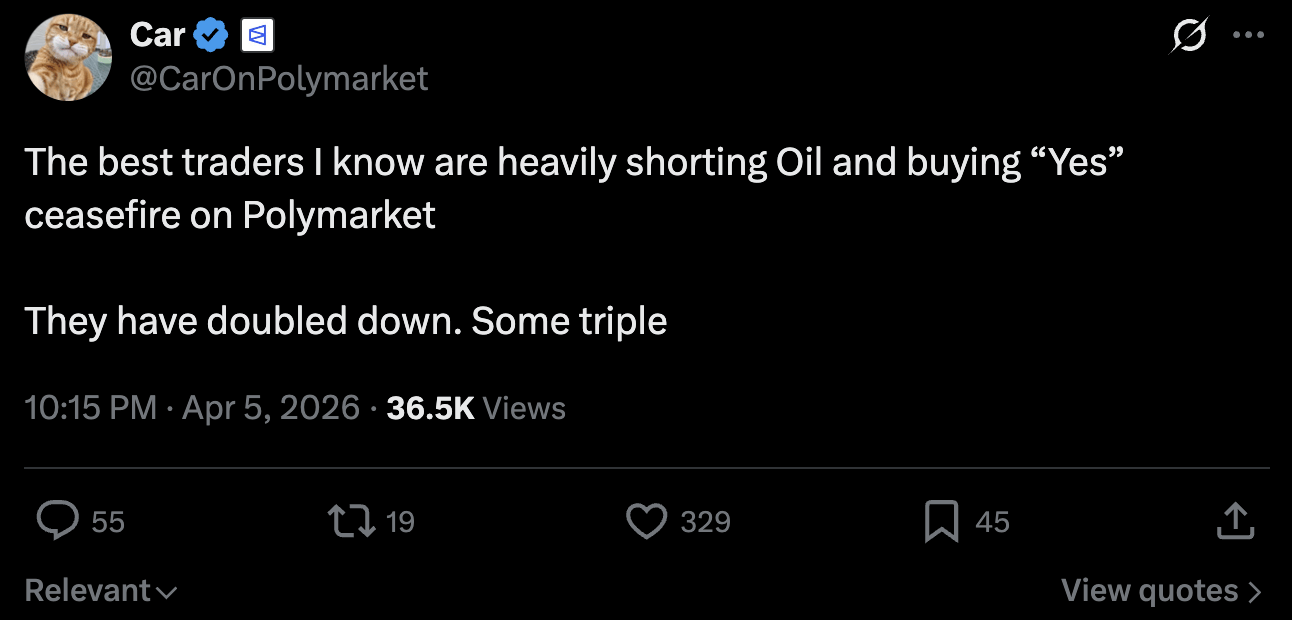Click the Grok slash-circle icon
Viewport: 1292px width, 620px height.
pyautogui.click(x=1189, y=36)
